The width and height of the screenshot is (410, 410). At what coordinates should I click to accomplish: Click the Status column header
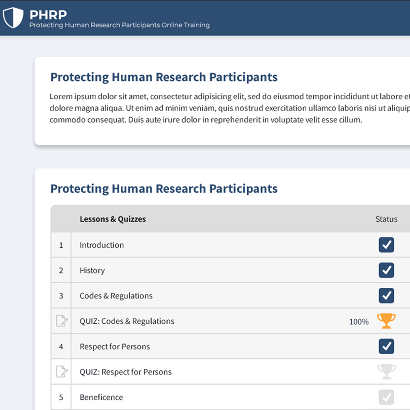point(386,219)
